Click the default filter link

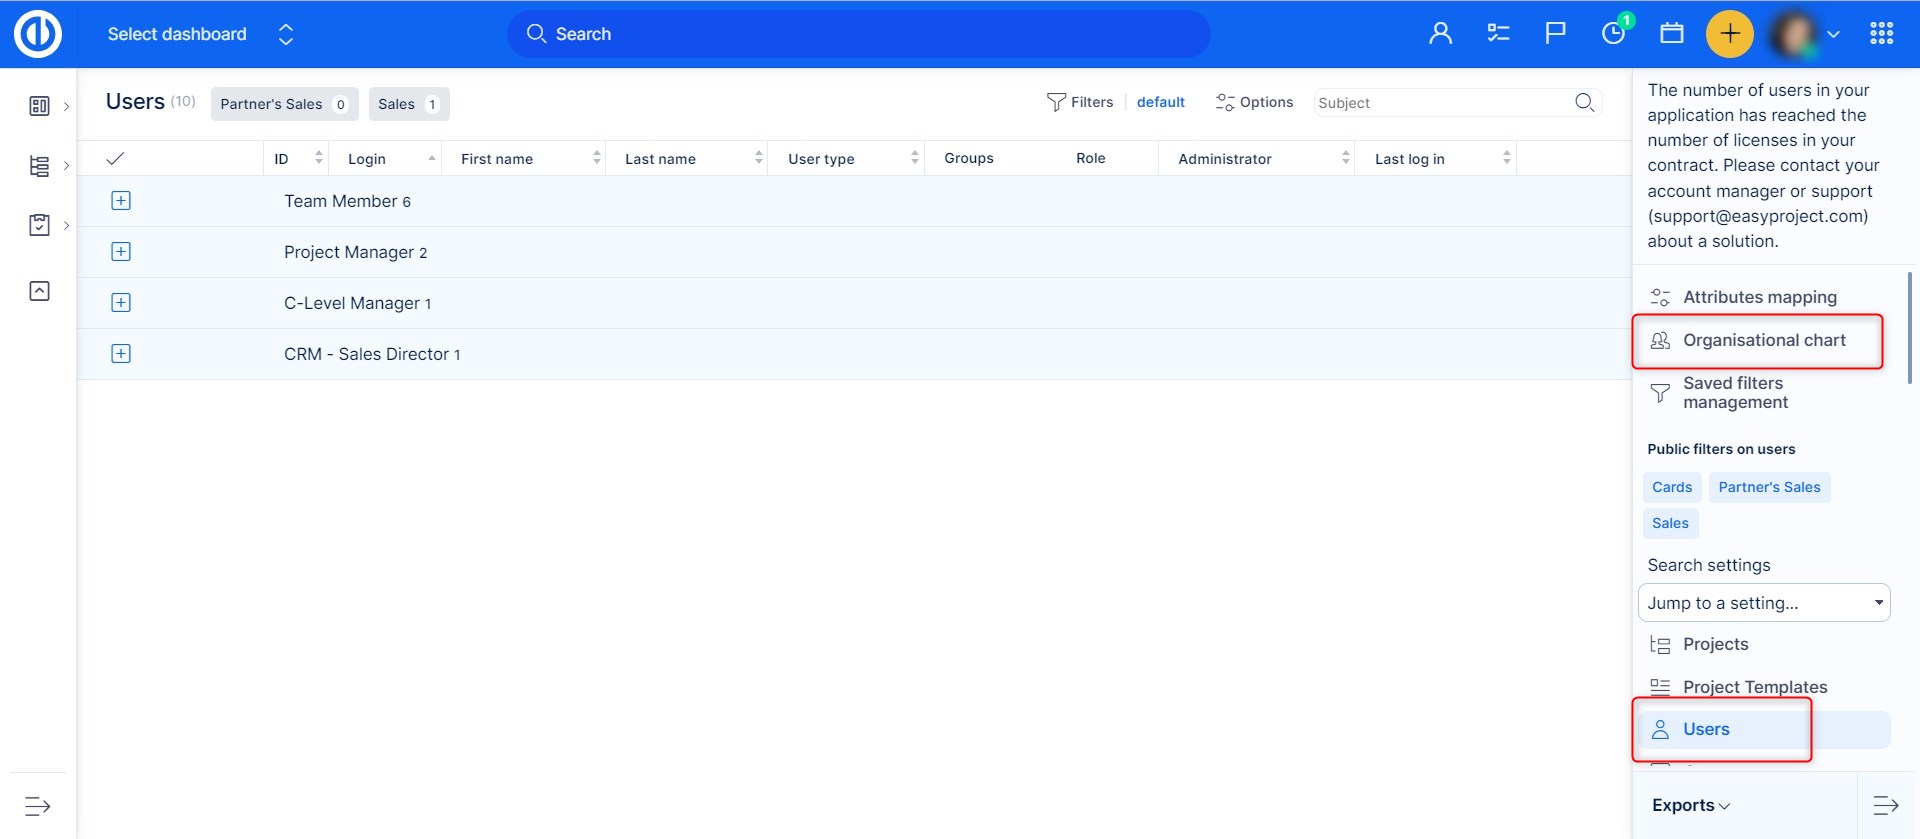point(1160,102)
